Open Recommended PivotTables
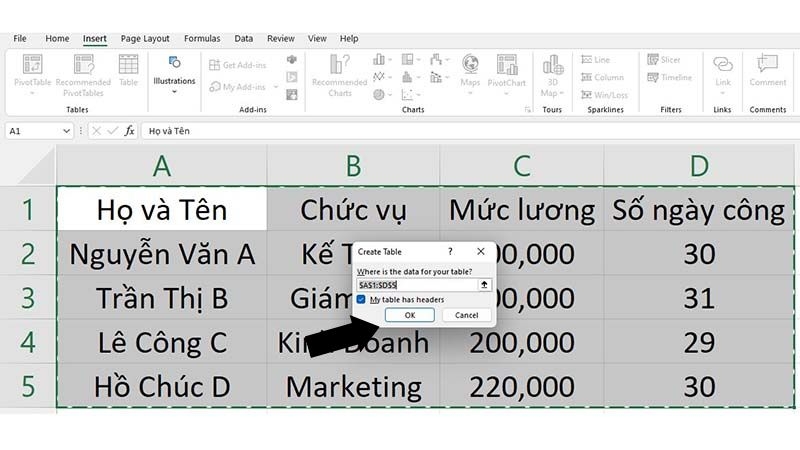This screenshot has width=800, height=450. point(83,75)
